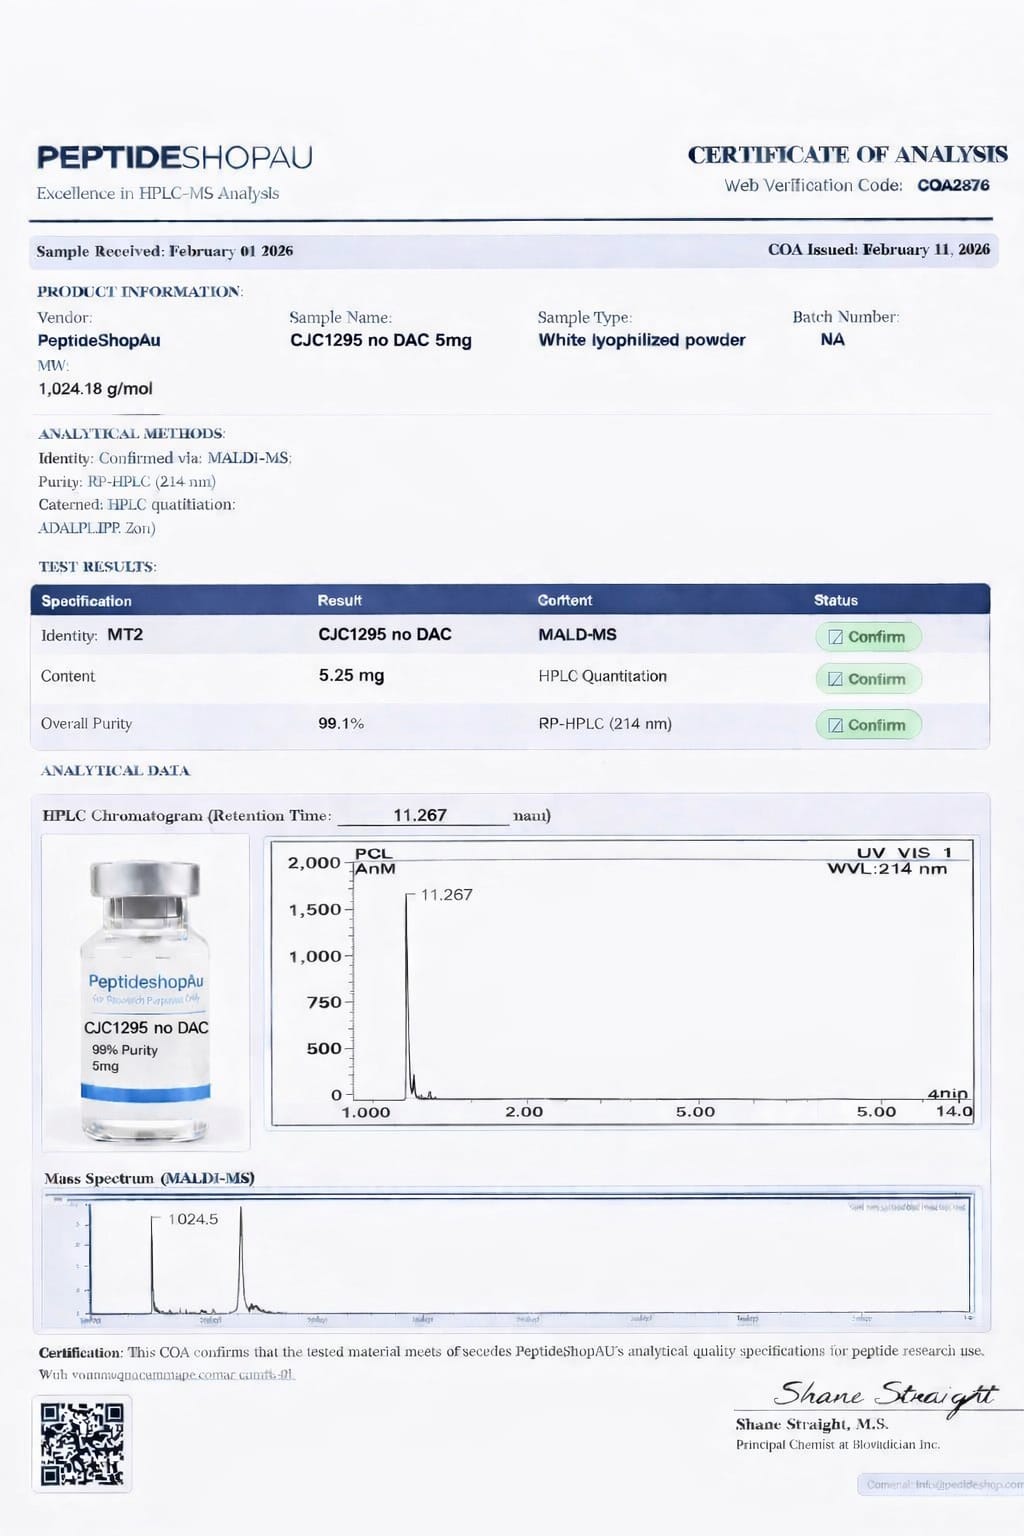Click the 99.1% purity result
1024x1536 pixels.
coord(341,723)
